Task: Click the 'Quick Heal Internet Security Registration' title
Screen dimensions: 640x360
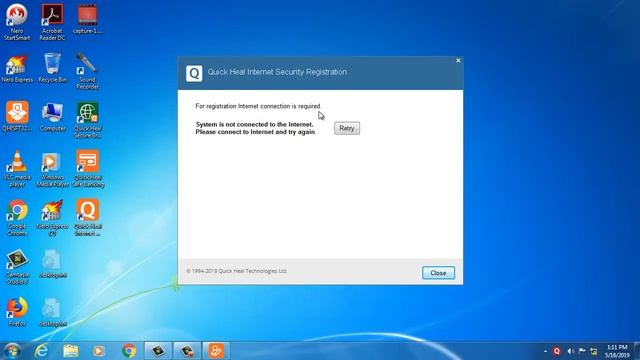Action: (x=277, y=72)
